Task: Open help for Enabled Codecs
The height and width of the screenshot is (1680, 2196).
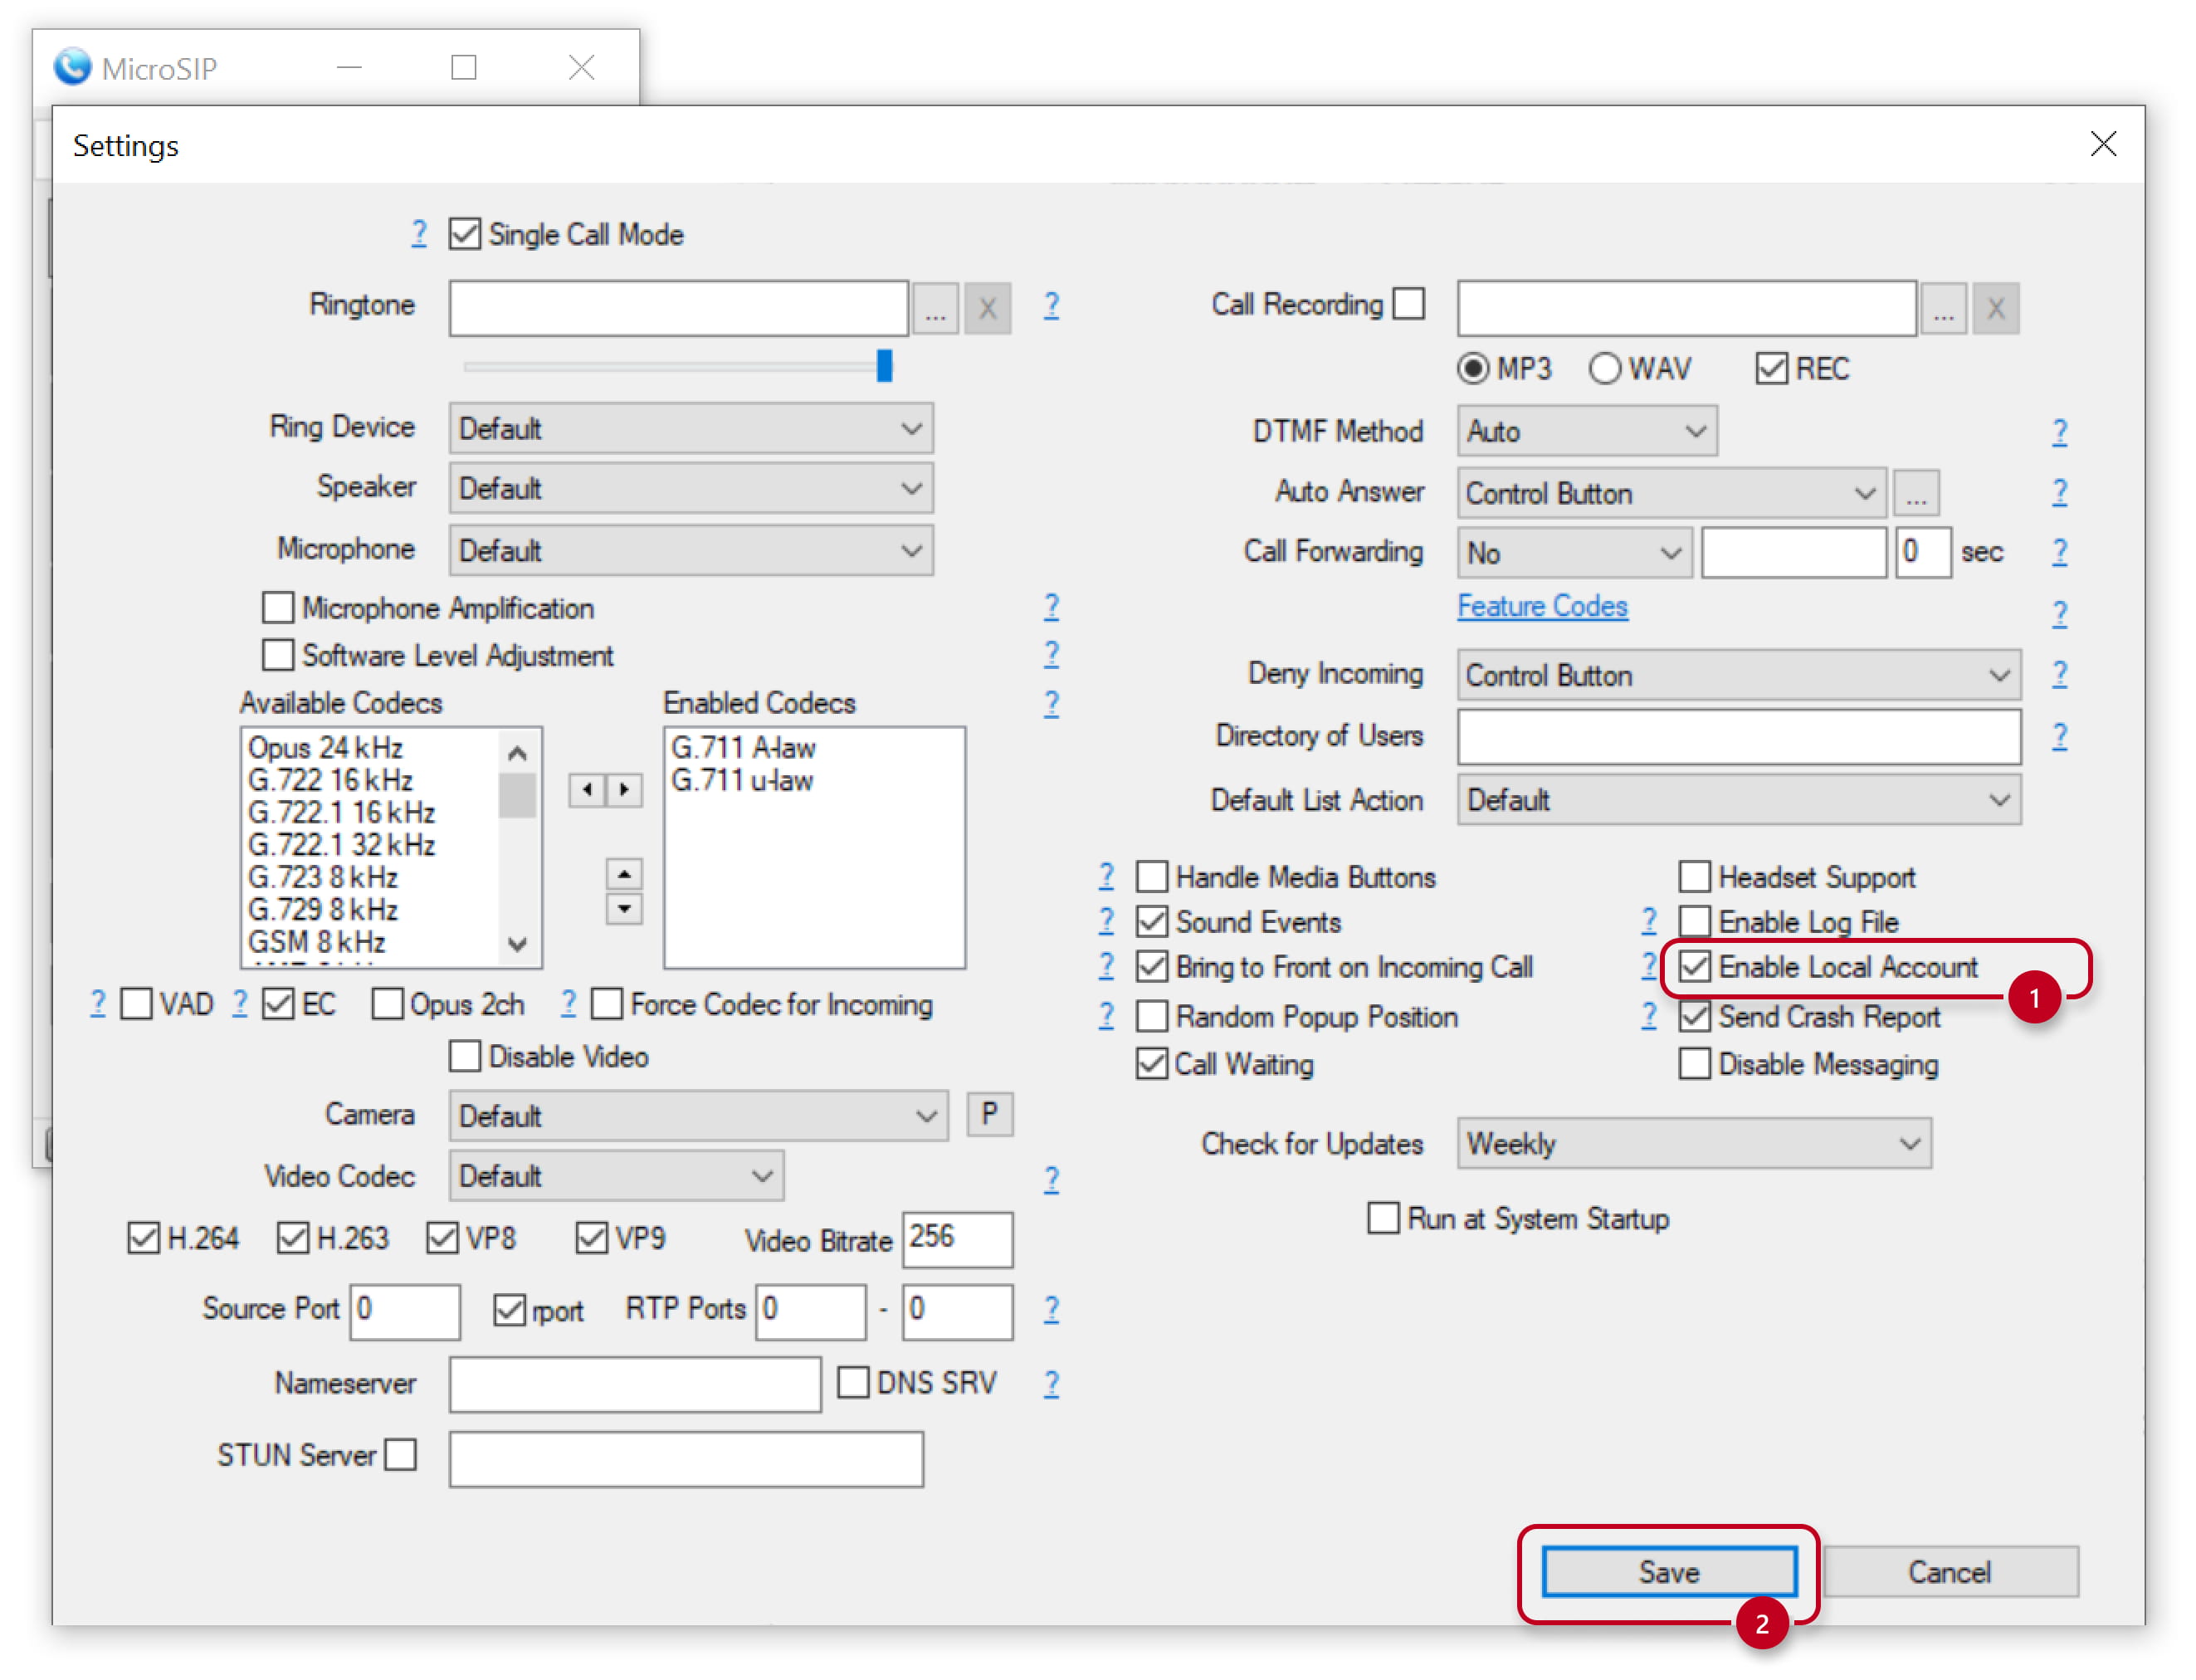Action: coord(1051,704)
